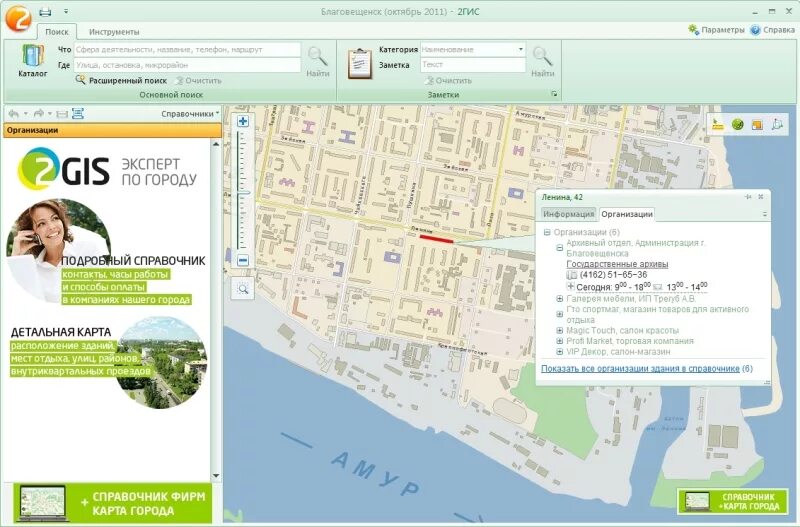Open the Каталог catalog icon
The width and height of the screenshot is (800, 527).
pyautogui.click(x=33, y=61)
